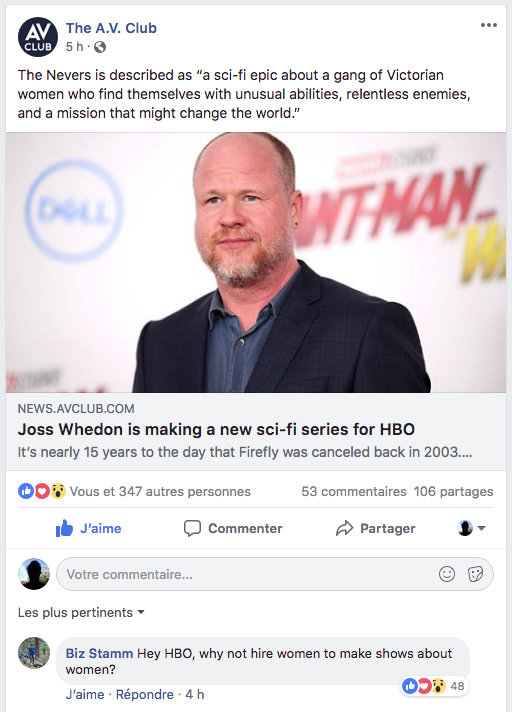Open Biz Stamm's profile name

tap(99, 653)
